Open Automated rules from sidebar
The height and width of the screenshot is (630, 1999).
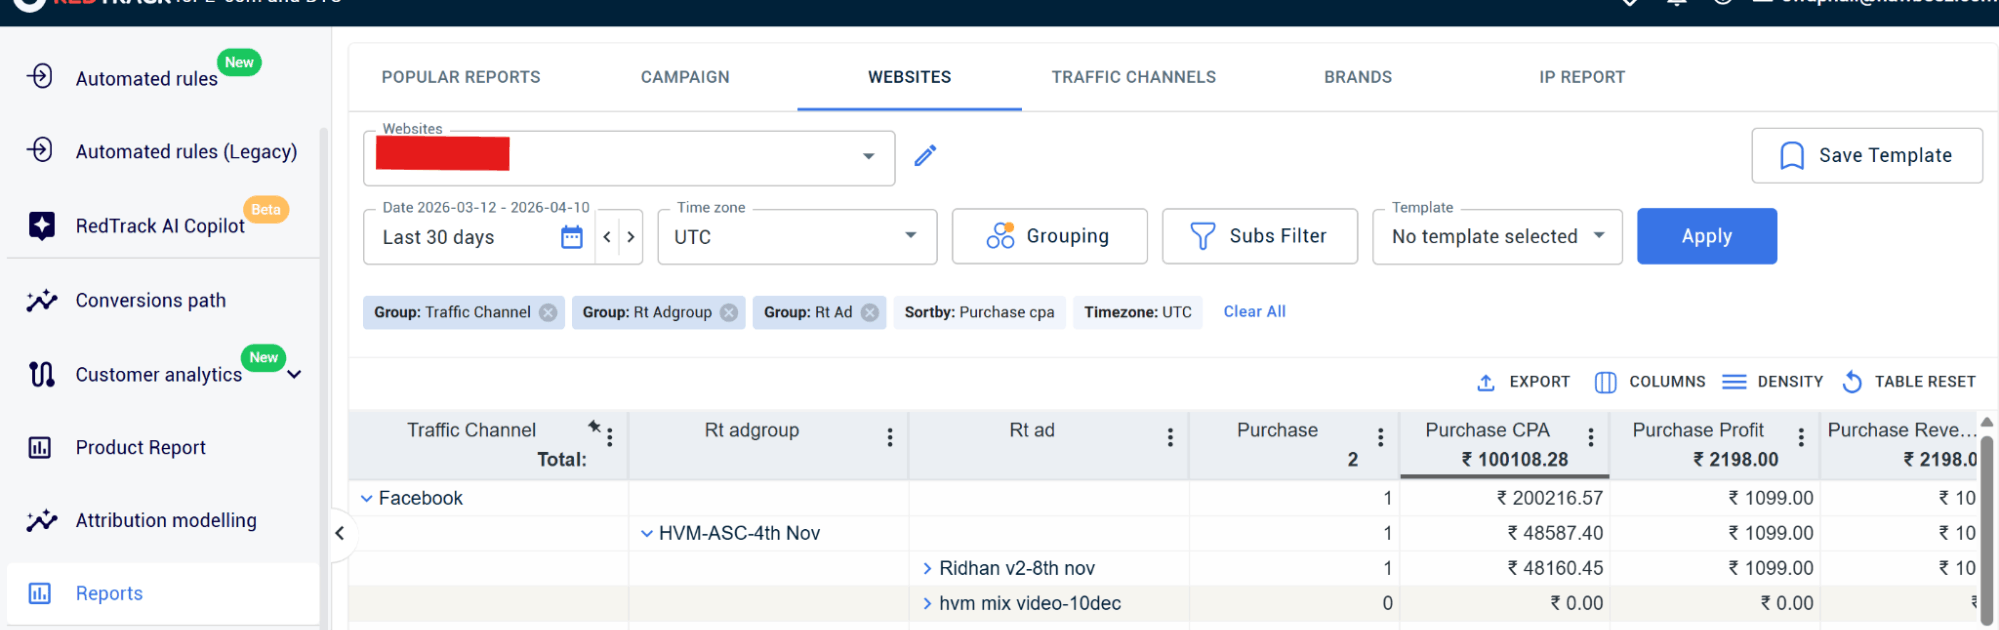[146, 78]
